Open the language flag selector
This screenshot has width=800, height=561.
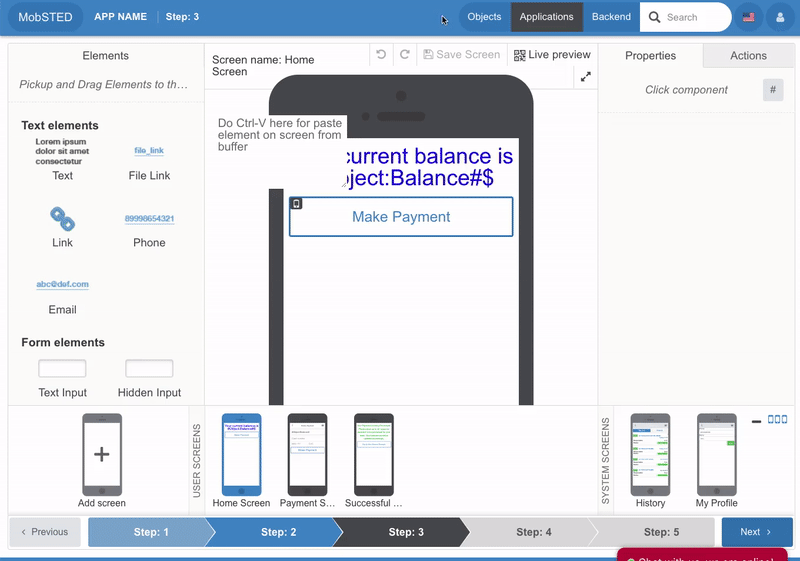point(748,17)
